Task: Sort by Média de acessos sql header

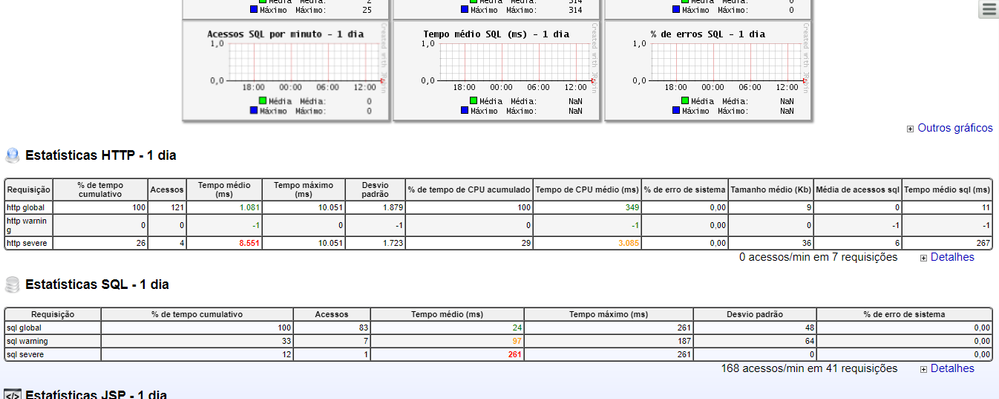Action: (858, 190)
